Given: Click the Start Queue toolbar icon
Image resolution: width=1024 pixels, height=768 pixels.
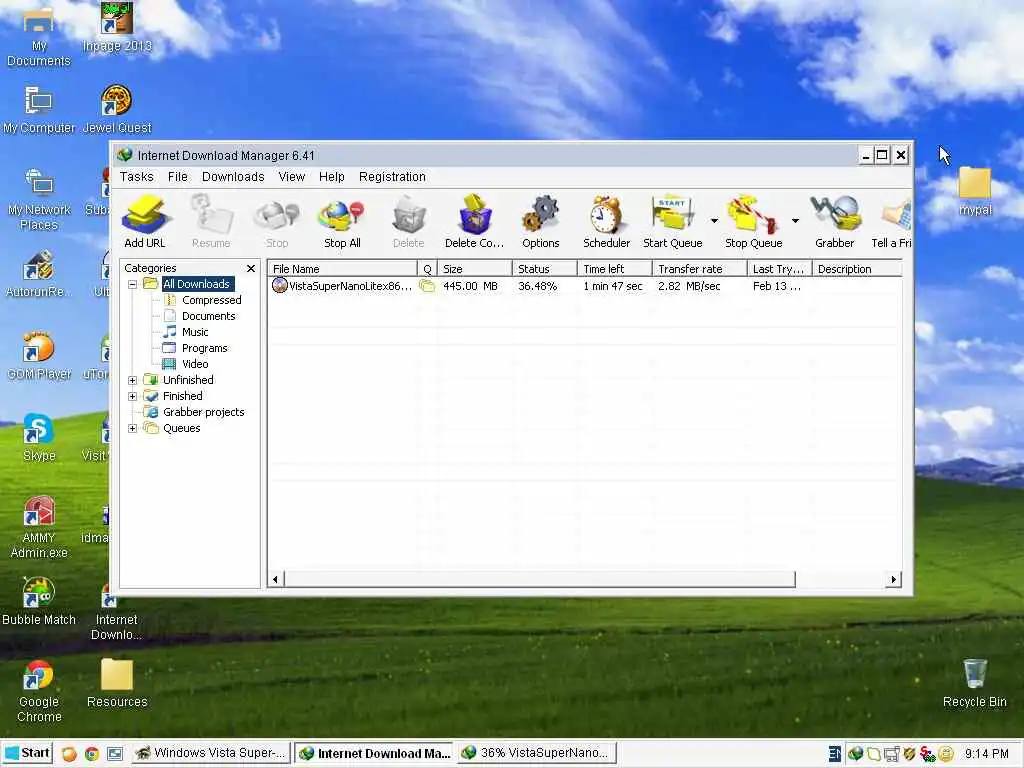Looking at the screenshot, I should (x=673, y=221).
